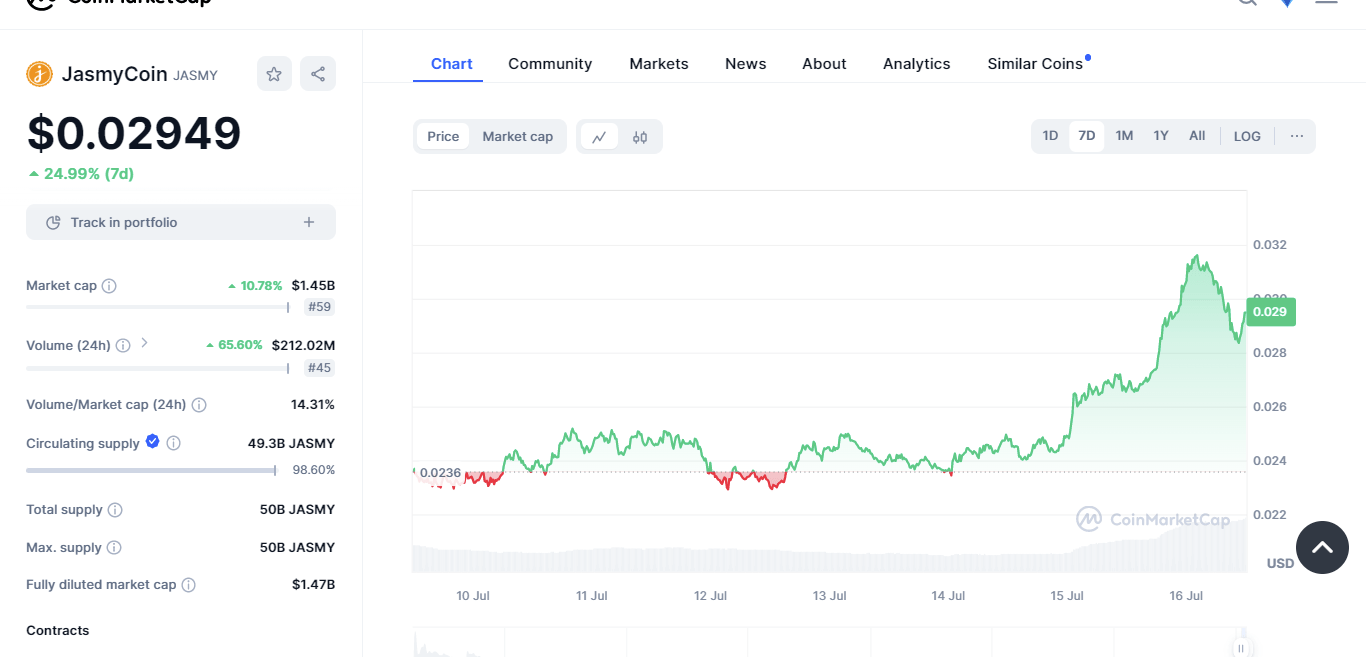The height and width of the screenshot is (657, 1366).
Task: Expand the Volume (24h) chevron
Action: point(144,343)
